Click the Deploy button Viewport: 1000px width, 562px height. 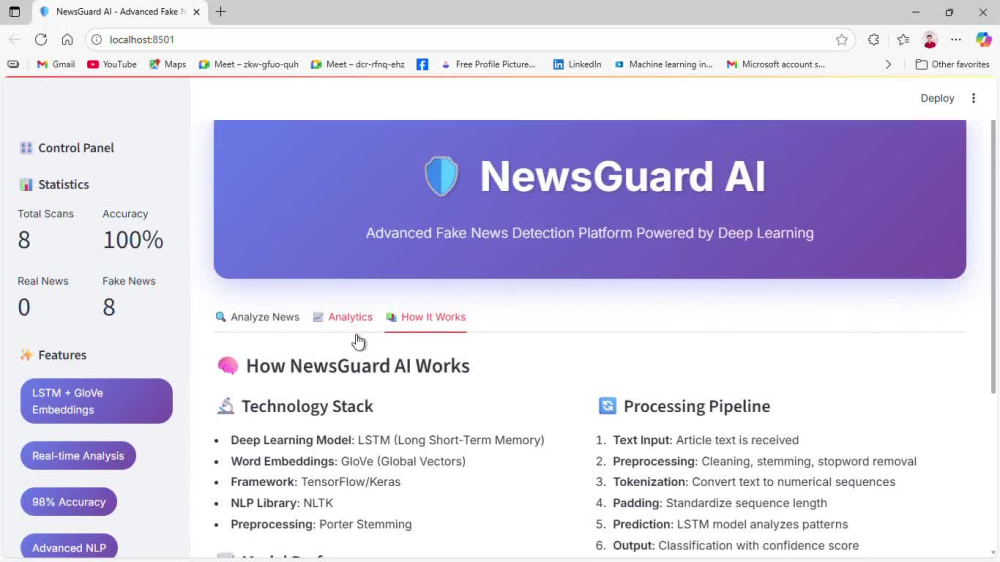pyautogui.click(x=937, y=98)
